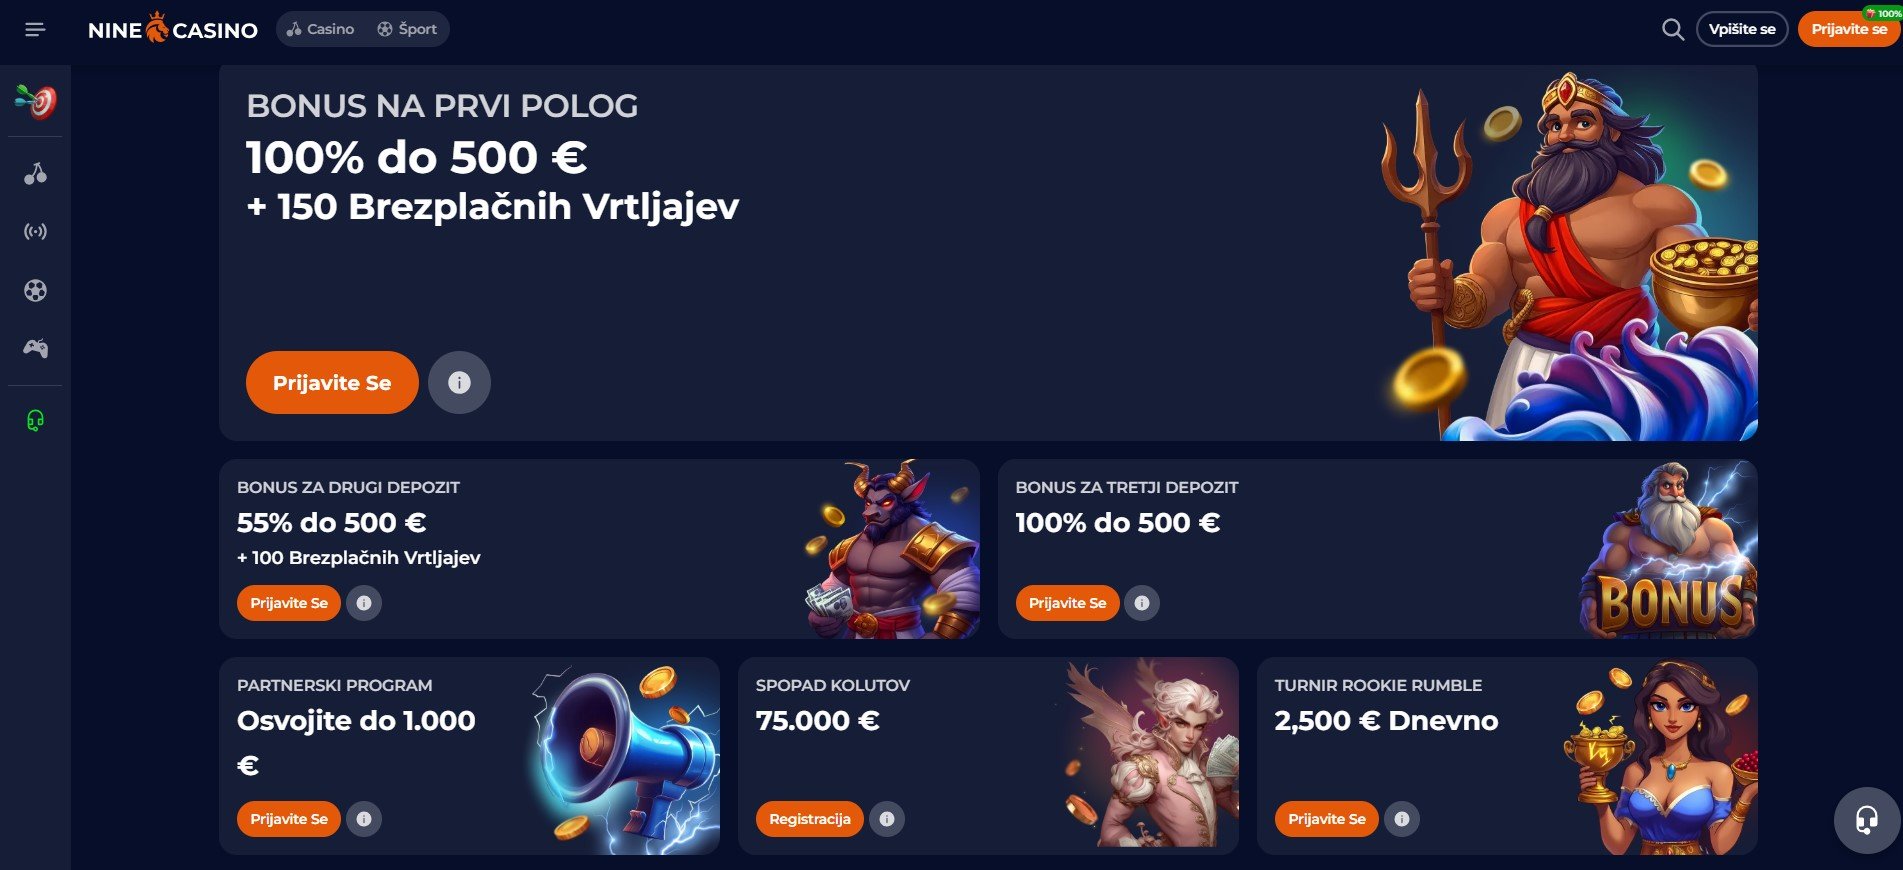Show info for second deposit bonus

click(364, 603)
